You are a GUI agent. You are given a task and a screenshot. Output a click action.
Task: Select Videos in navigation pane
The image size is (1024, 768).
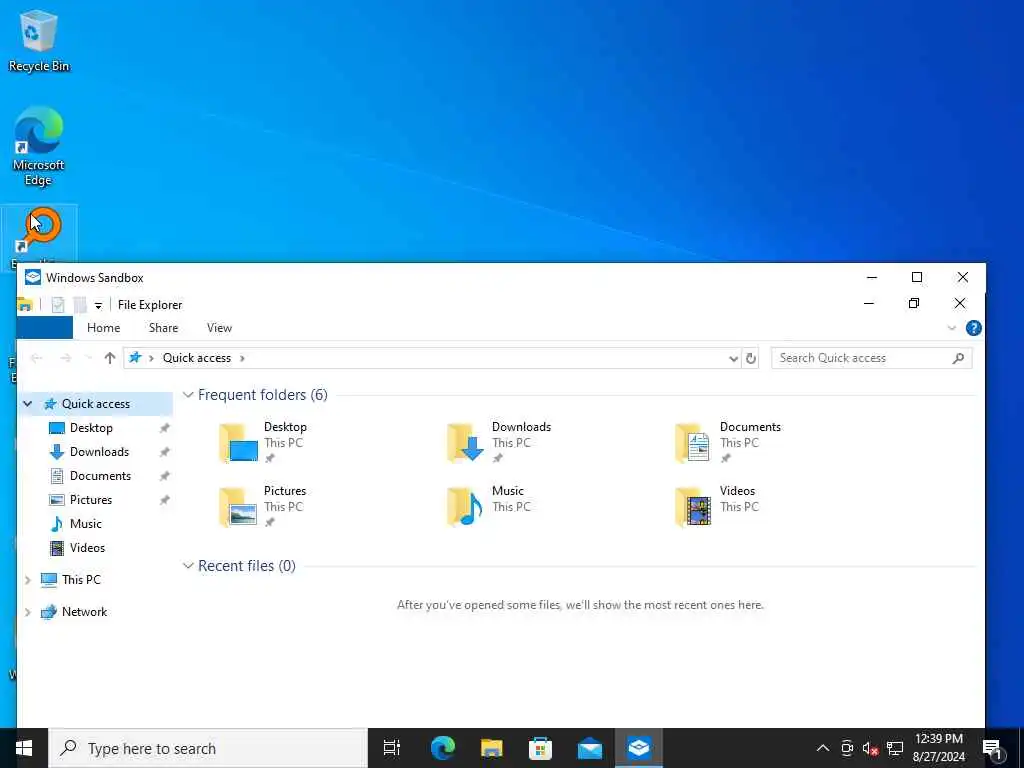88,548
